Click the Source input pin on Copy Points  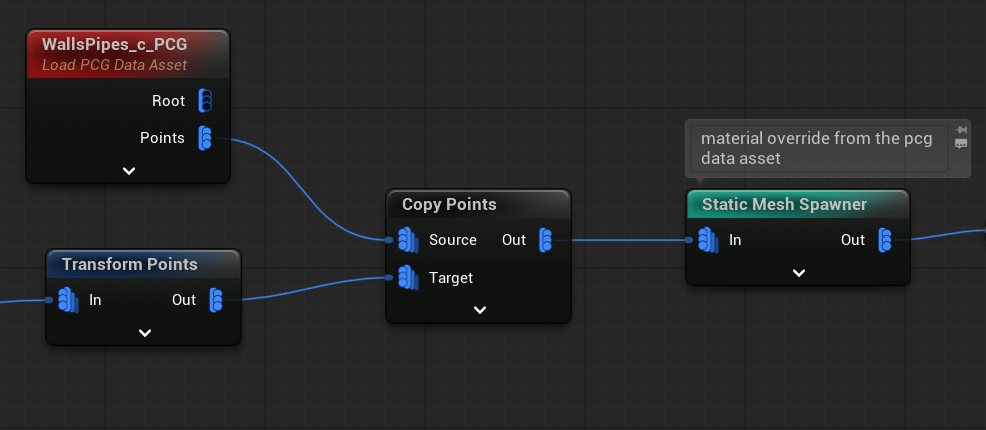(407, 240)
